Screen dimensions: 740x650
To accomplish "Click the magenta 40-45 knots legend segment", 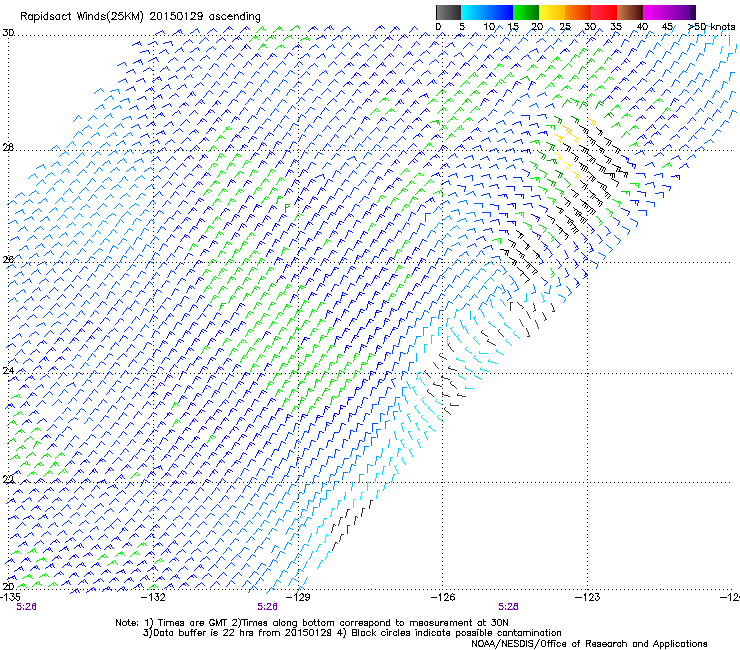I will click(x=656, y=12).
